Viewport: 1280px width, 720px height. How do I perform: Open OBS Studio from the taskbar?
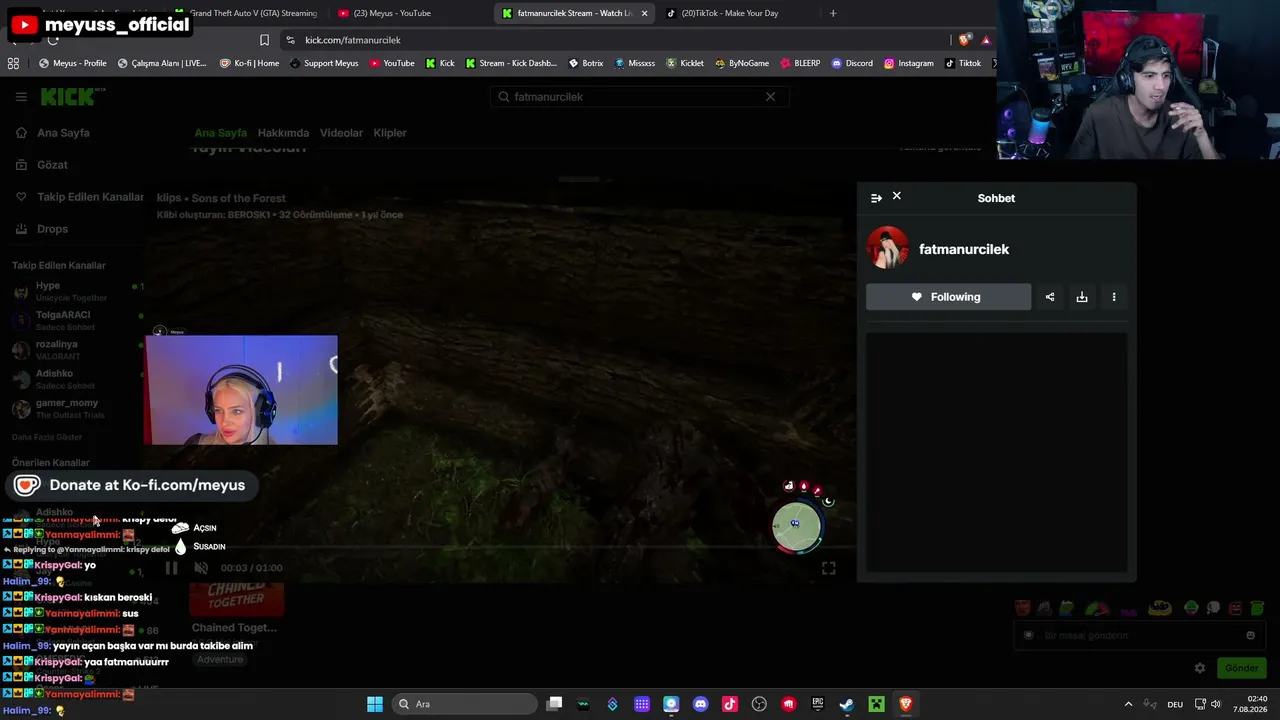[759, 704]
